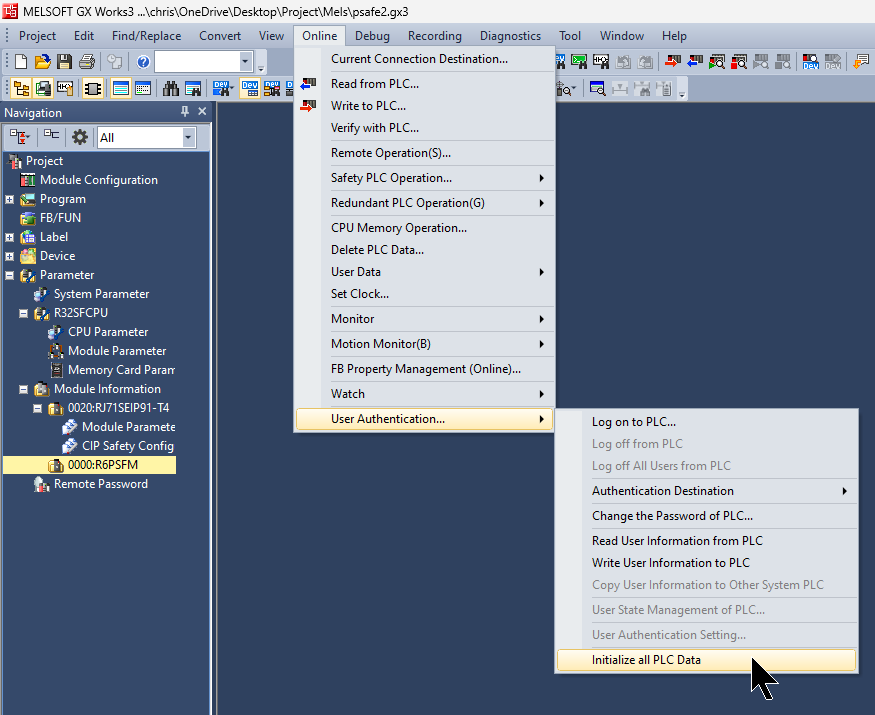
Task: Select Remote Password in project tree
Action: [100, 484]
